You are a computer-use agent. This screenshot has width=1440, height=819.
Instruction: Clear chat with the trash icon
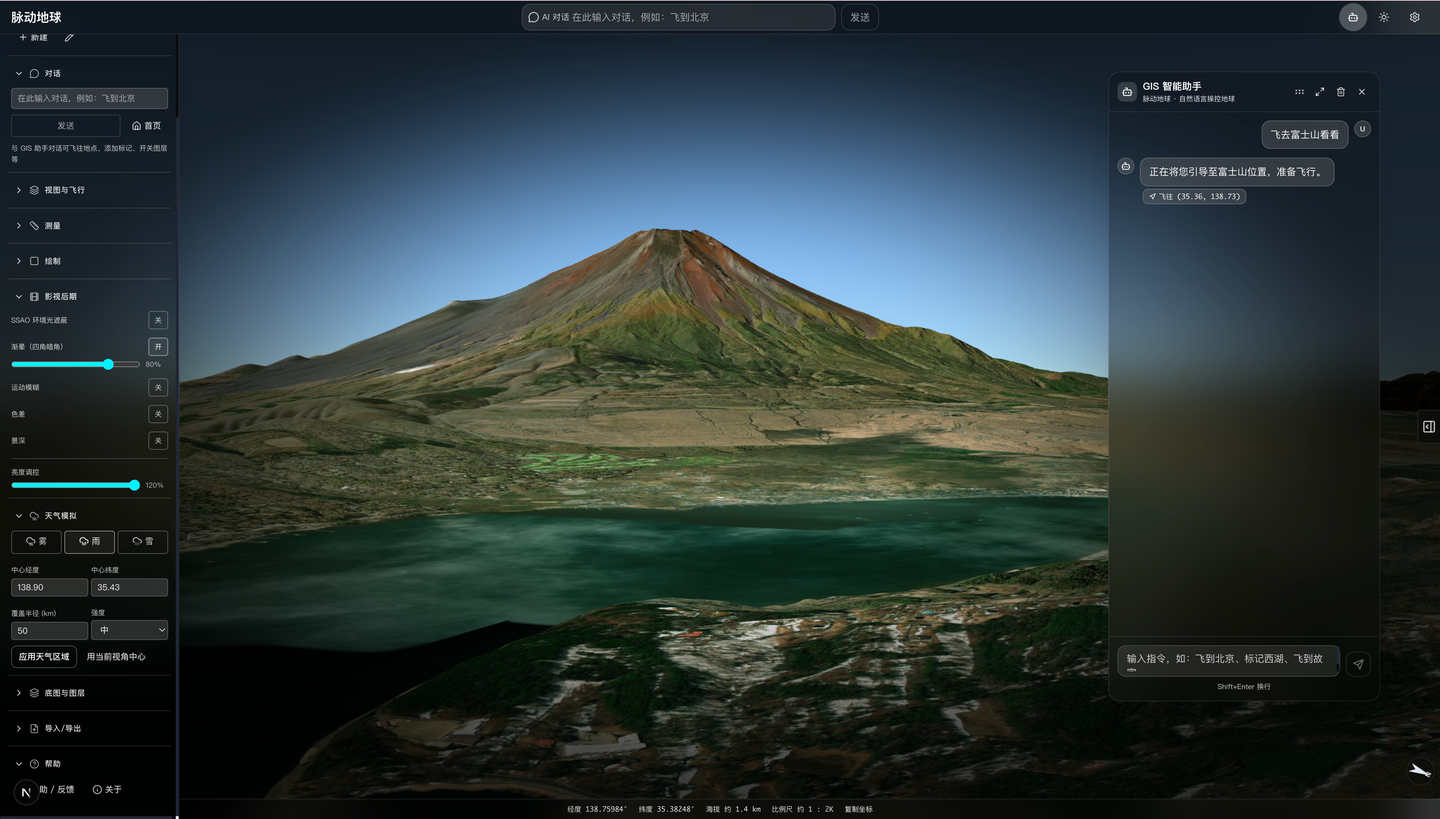(x=1341, y=92)
